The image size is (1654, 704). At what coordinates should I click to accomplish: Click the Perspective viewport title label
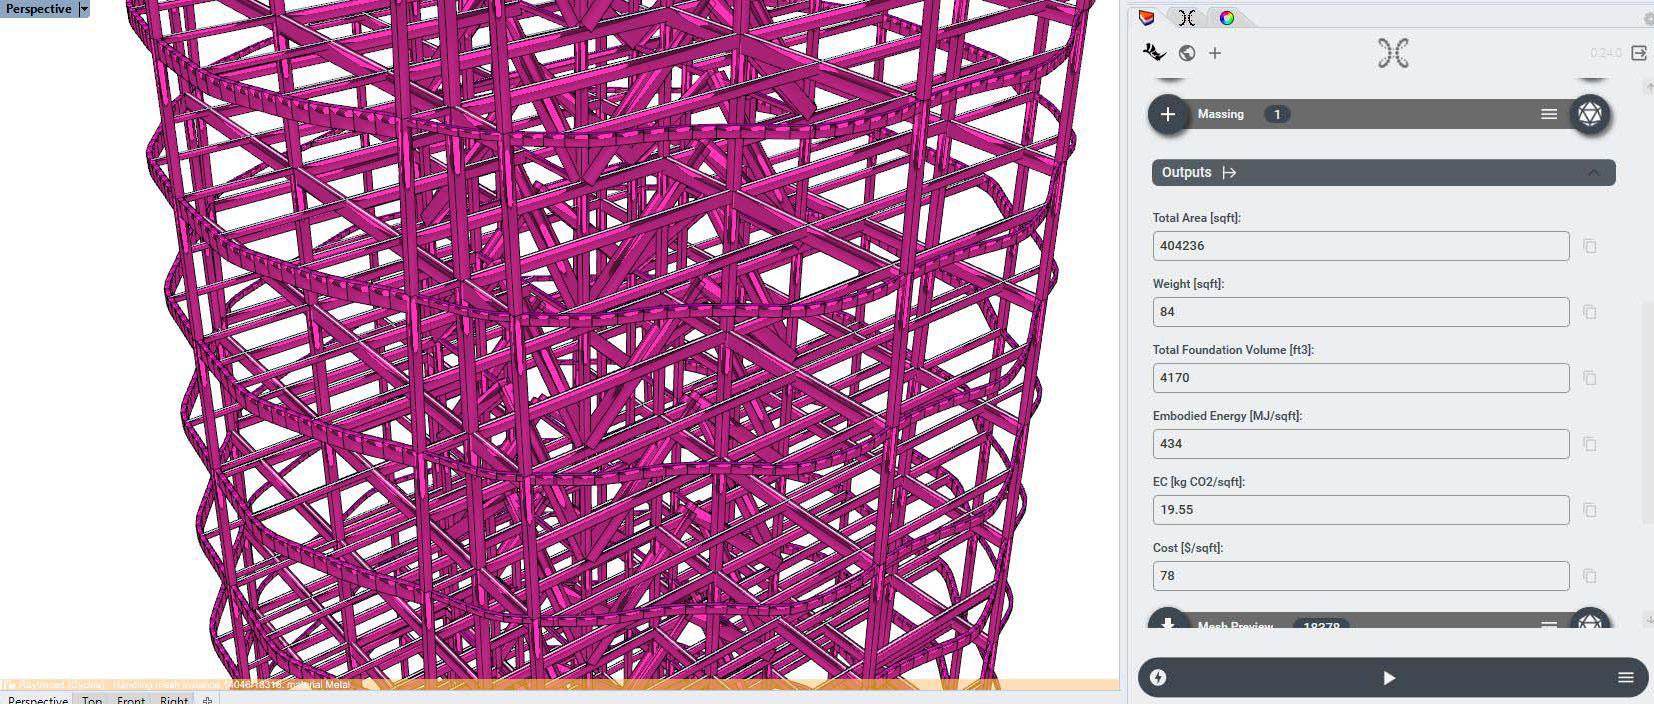[39, 9]
